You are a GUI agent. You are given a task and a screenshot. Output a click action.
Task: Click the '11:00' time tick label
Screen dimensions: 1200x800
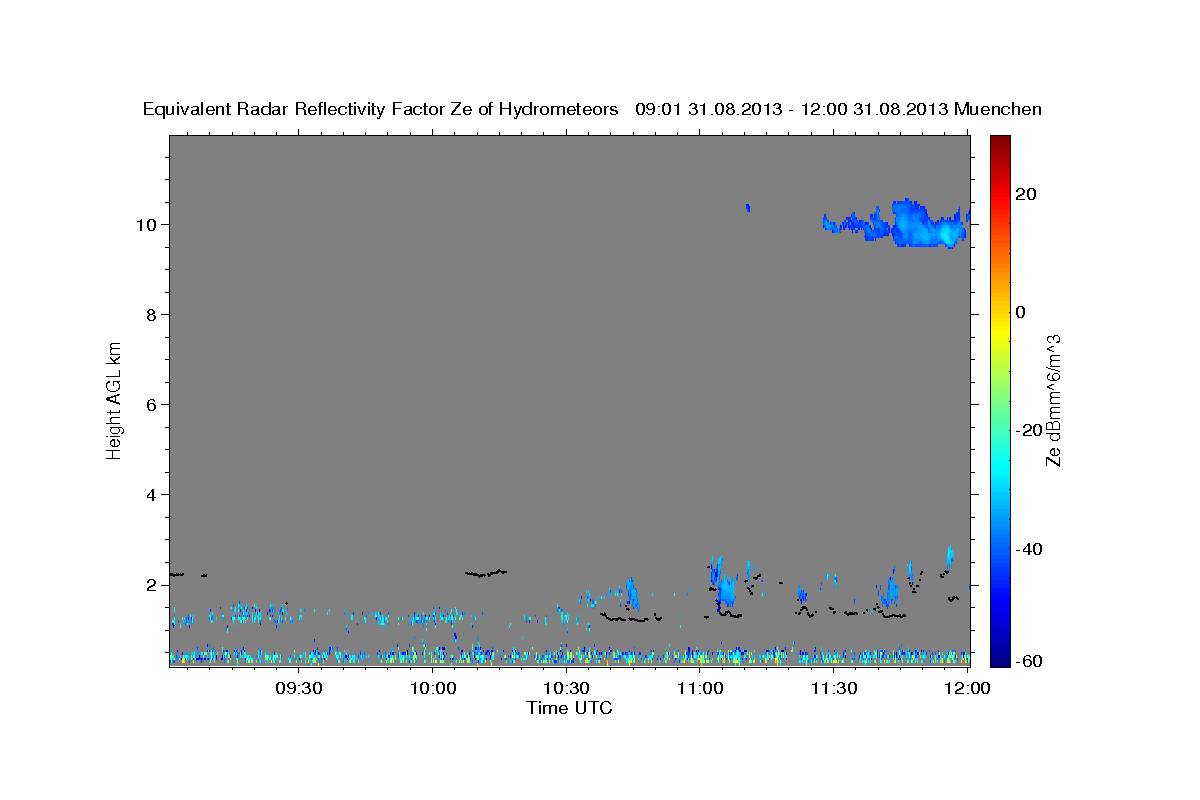point(700,688)
